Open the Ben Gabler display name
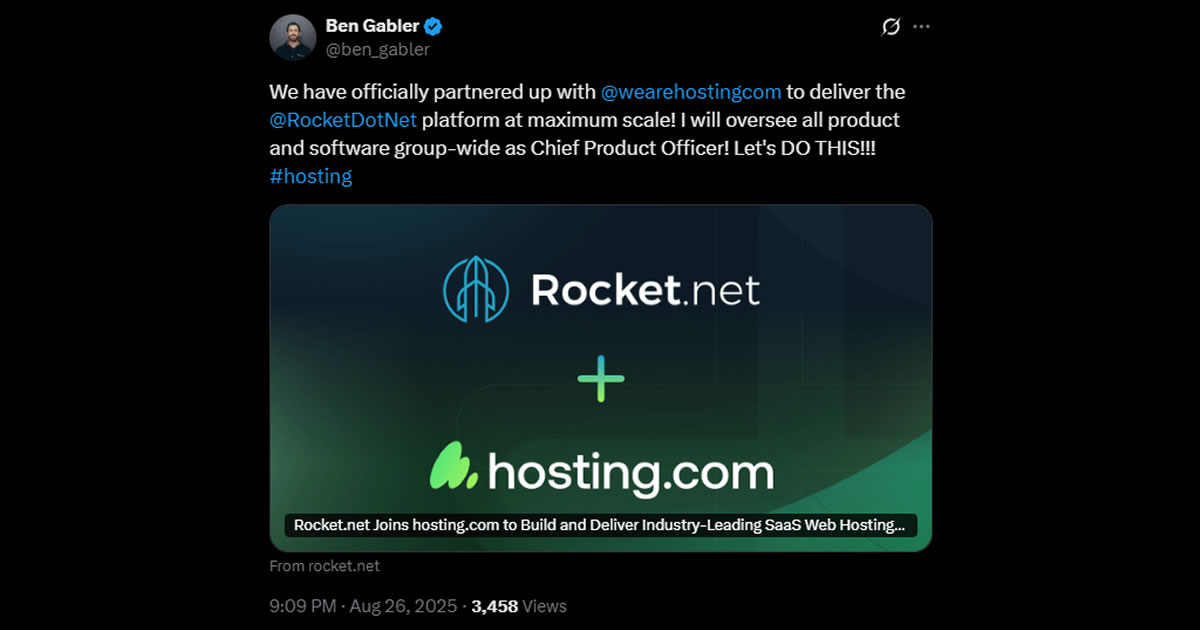The height and width of the screenshot is (630, 1200). [x=372, y=26]
